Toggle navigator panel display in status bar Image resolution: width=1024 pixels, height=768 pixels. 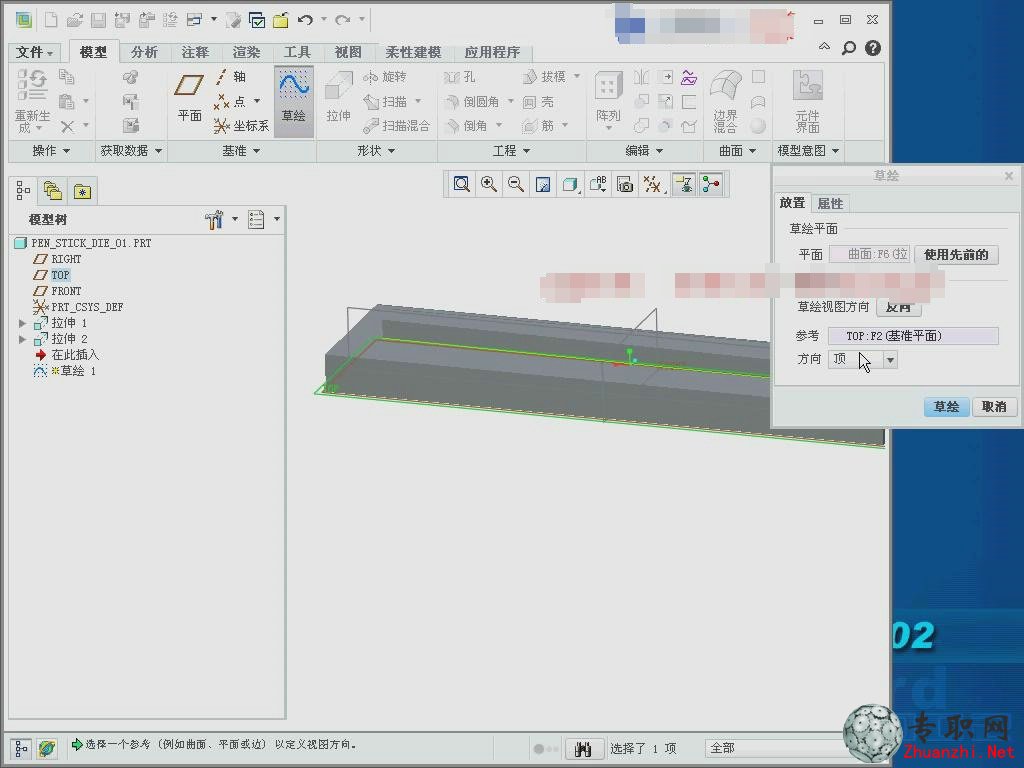pyautogui.click(x=21, y=748)
